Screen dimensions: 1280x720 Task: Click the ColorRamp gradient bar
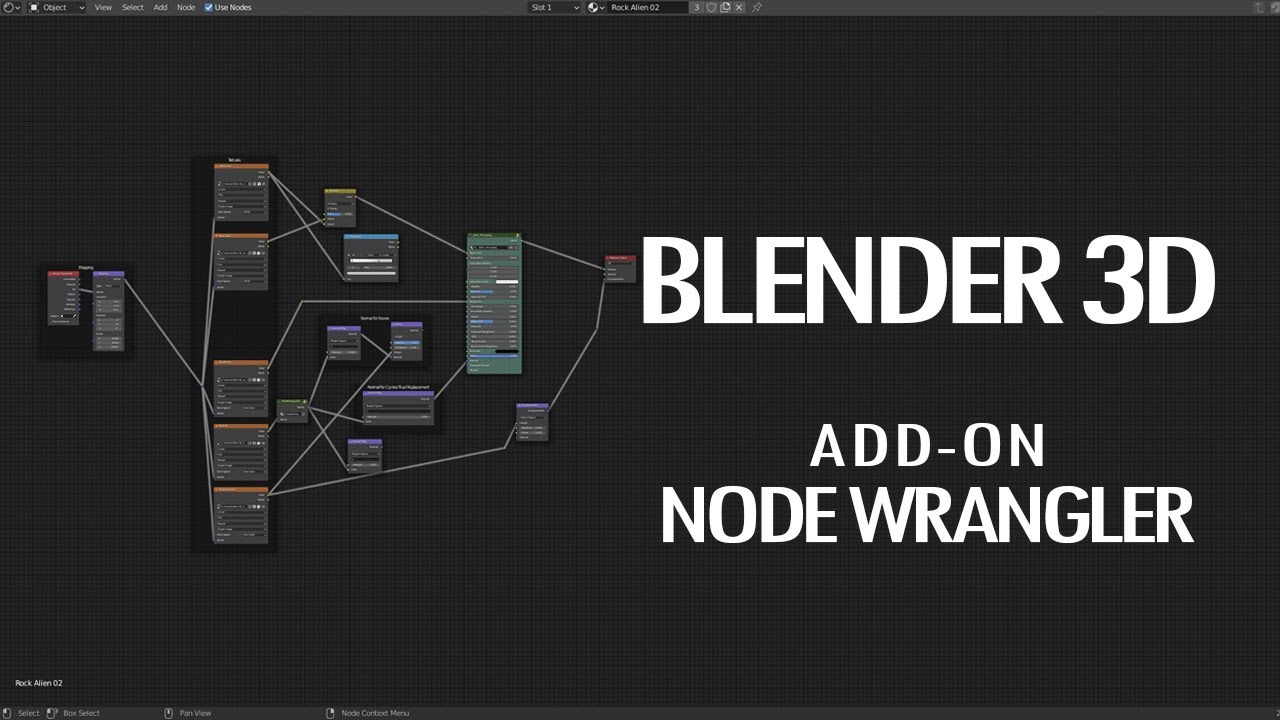tap(371, 260)
